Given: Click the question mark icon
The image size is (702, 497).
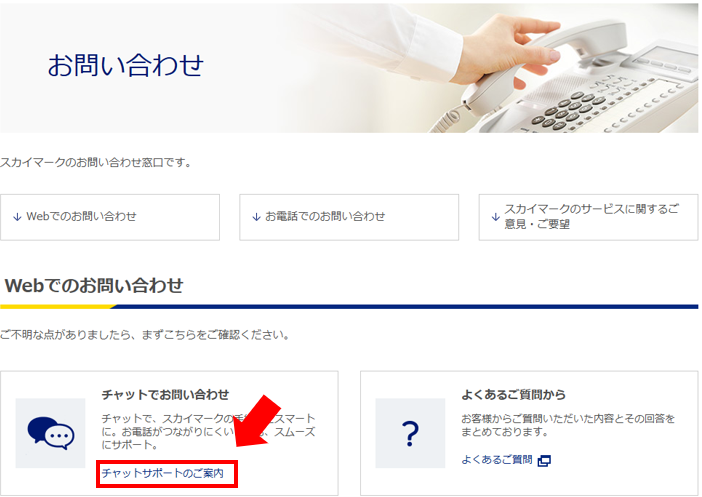Looking at the screenshot, I should (x=410, y=433).
